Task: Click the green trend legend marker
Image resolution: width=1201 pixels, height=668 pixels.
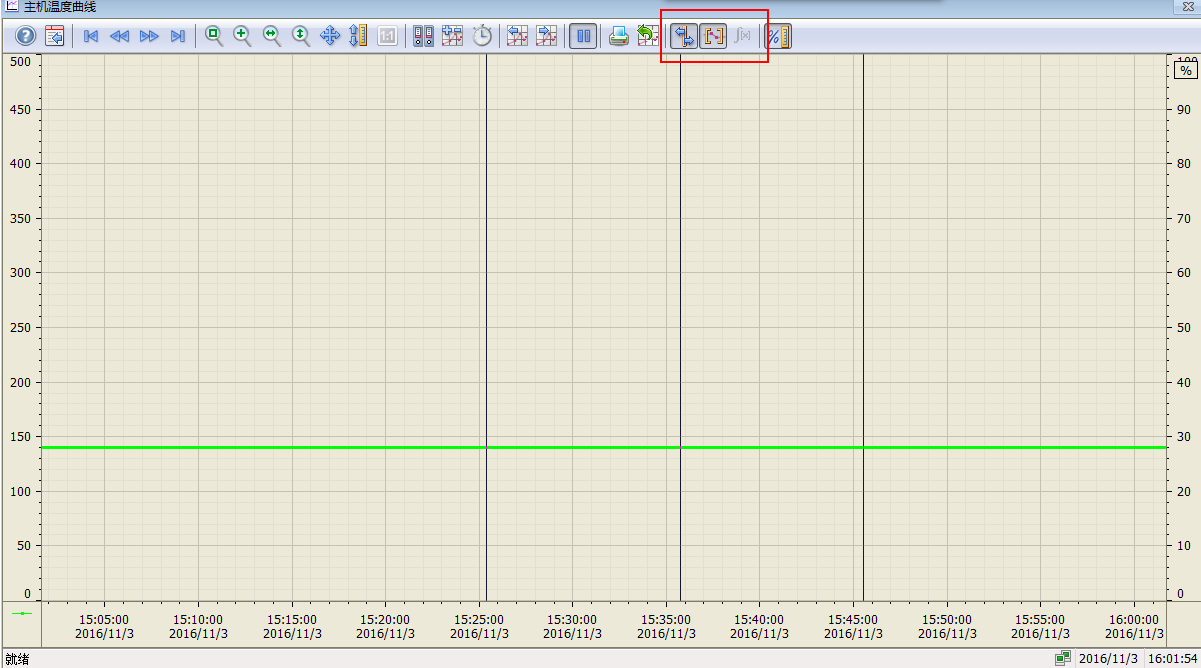Action: coord(22,613)
